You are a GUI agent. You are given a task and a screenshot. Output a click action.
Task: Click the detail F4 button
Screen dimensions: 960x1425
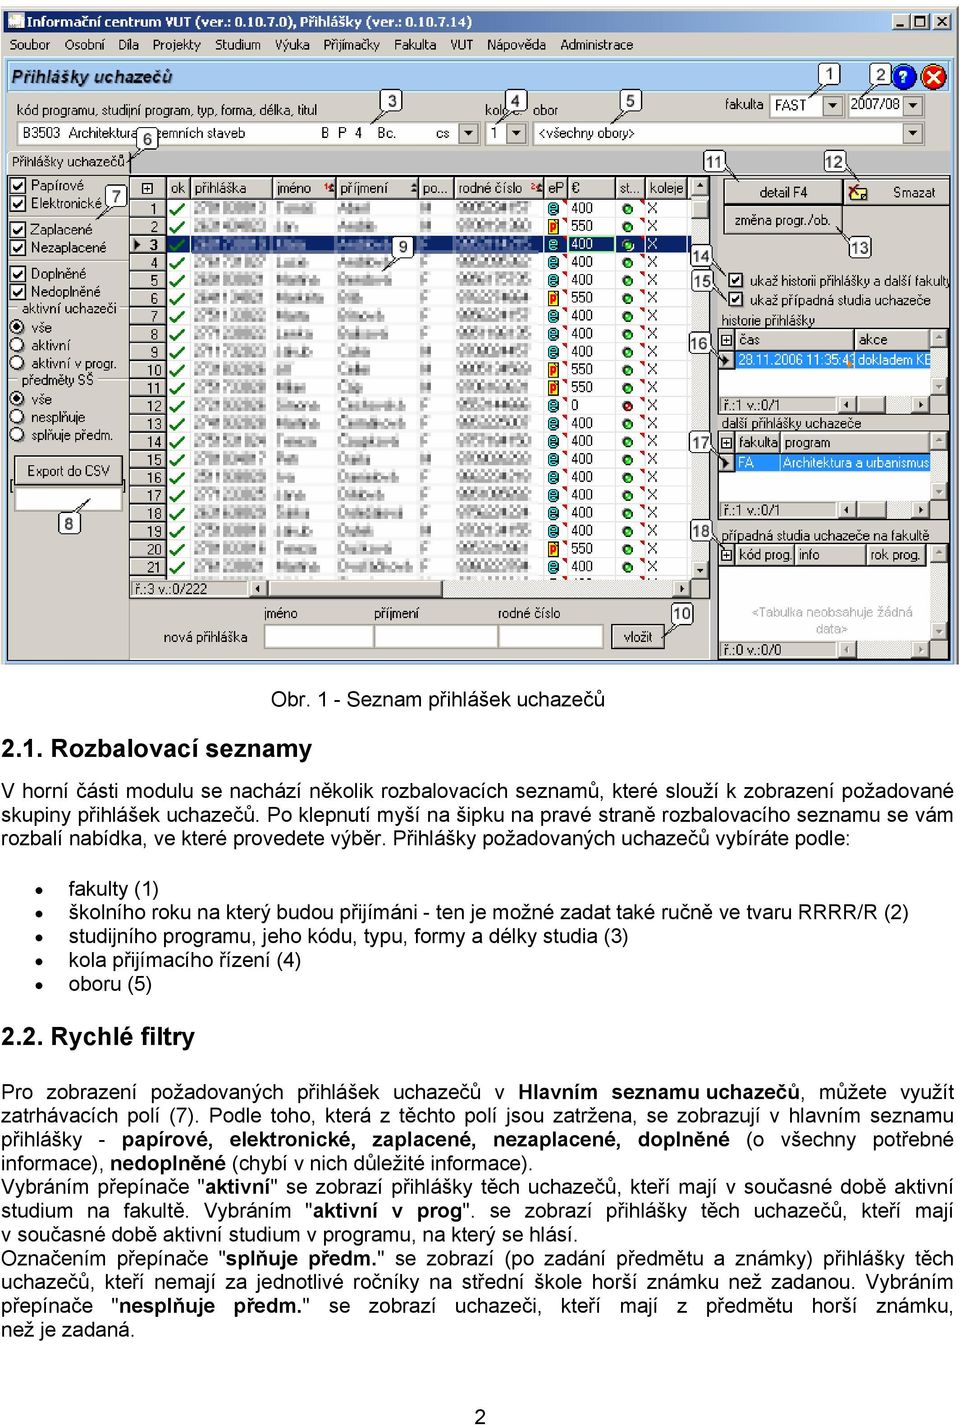point(783,192)
